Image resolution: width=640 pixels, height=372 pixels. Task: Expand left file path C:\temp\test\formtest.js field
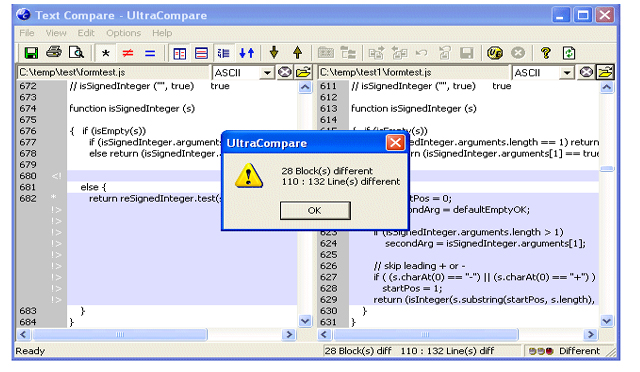click(113, 73)
